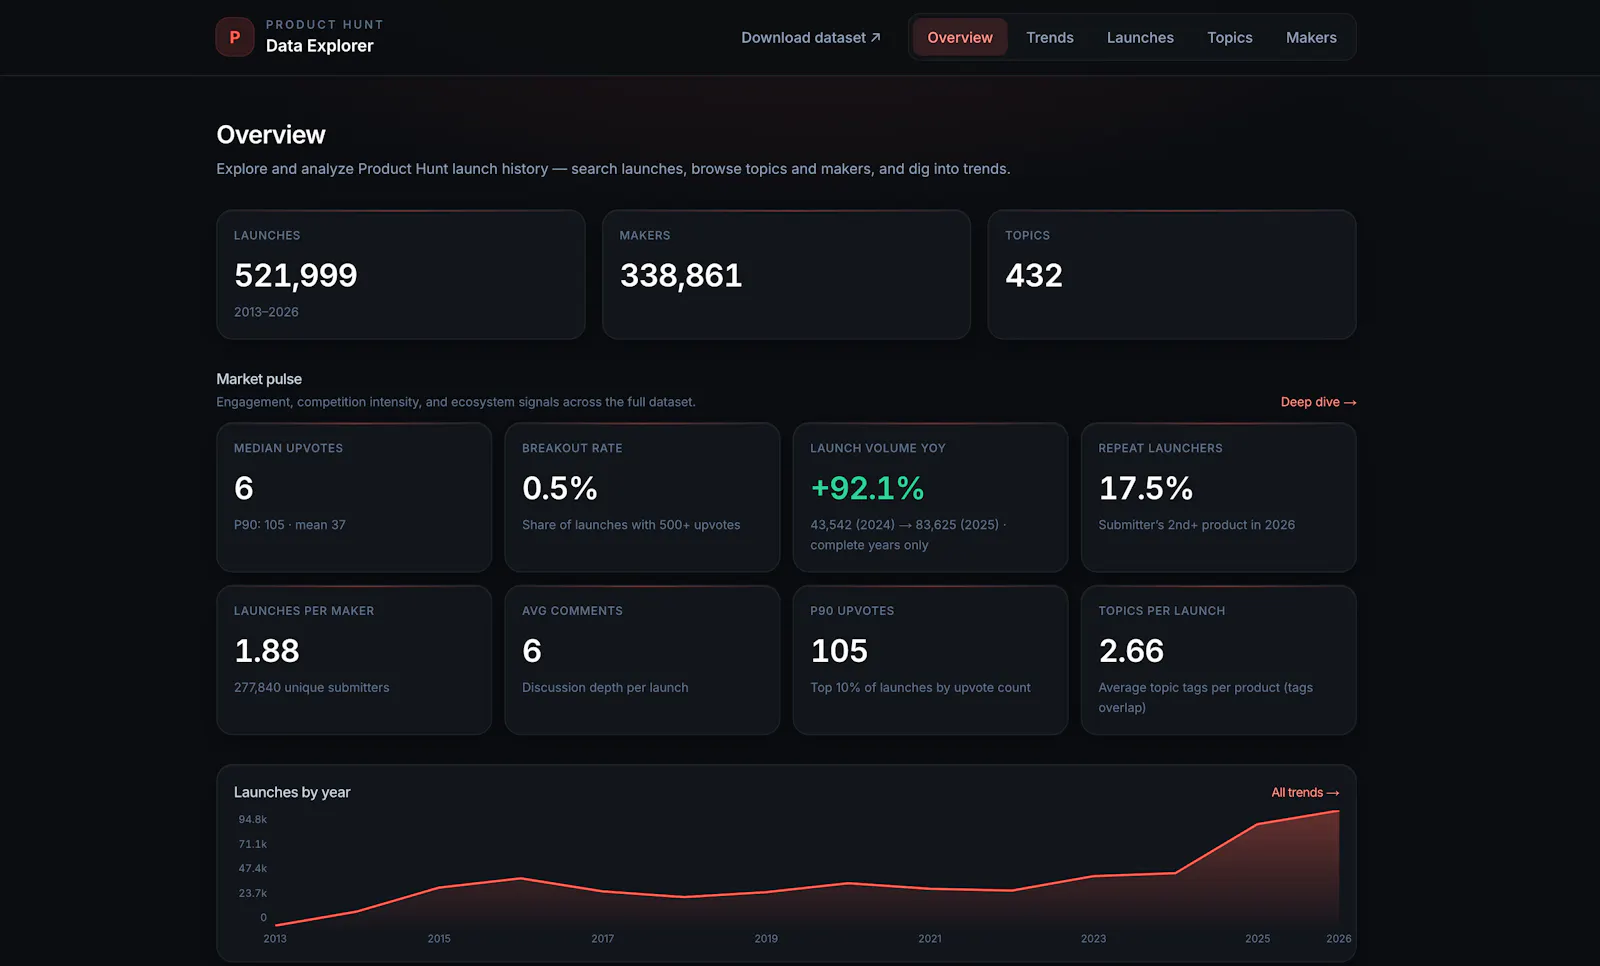Click the 521,999 launches value
This screenshot has width=1600, height=966.
[x=296, y=275]
